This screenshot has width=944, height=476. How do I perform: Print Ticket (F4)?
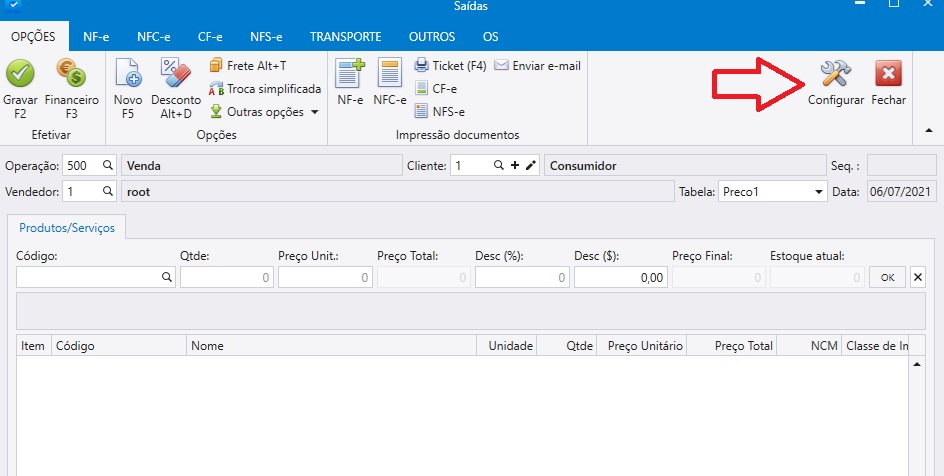click(450, 66)
